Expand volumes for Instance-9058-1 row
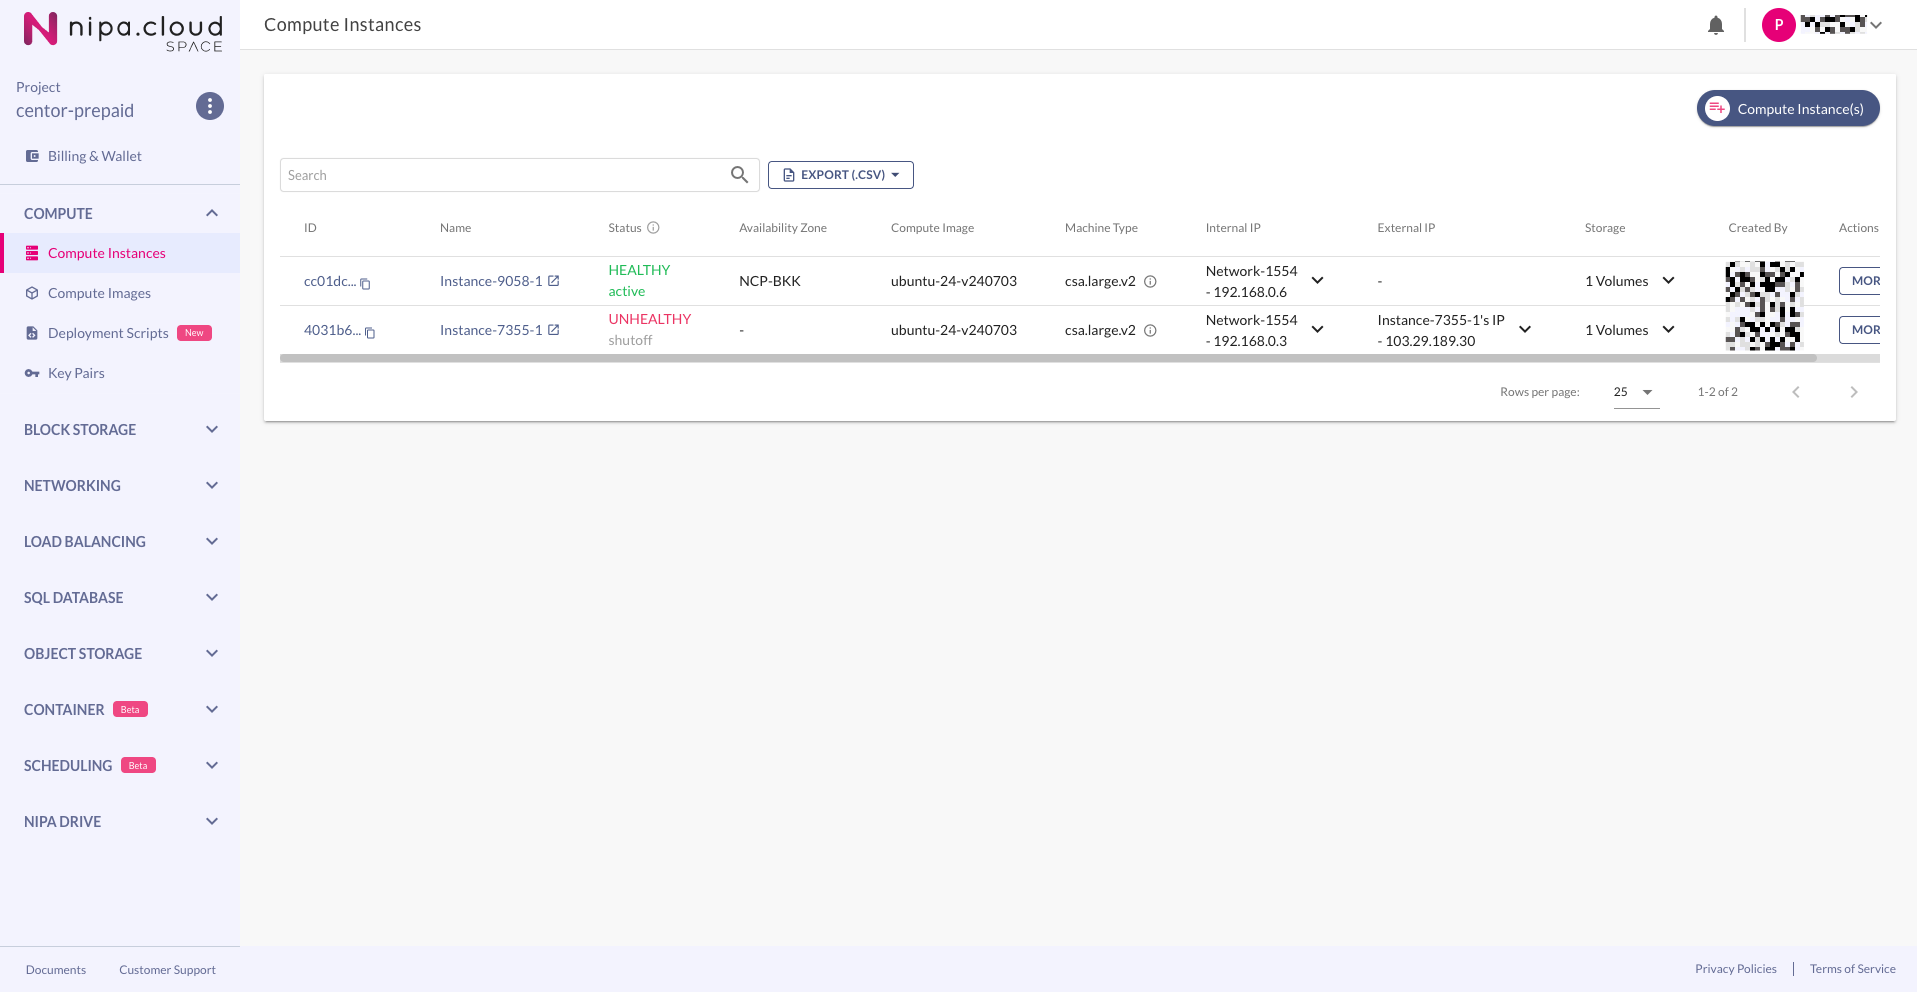The width and height of the screenshot is (1917, 992). [1669, 281]
